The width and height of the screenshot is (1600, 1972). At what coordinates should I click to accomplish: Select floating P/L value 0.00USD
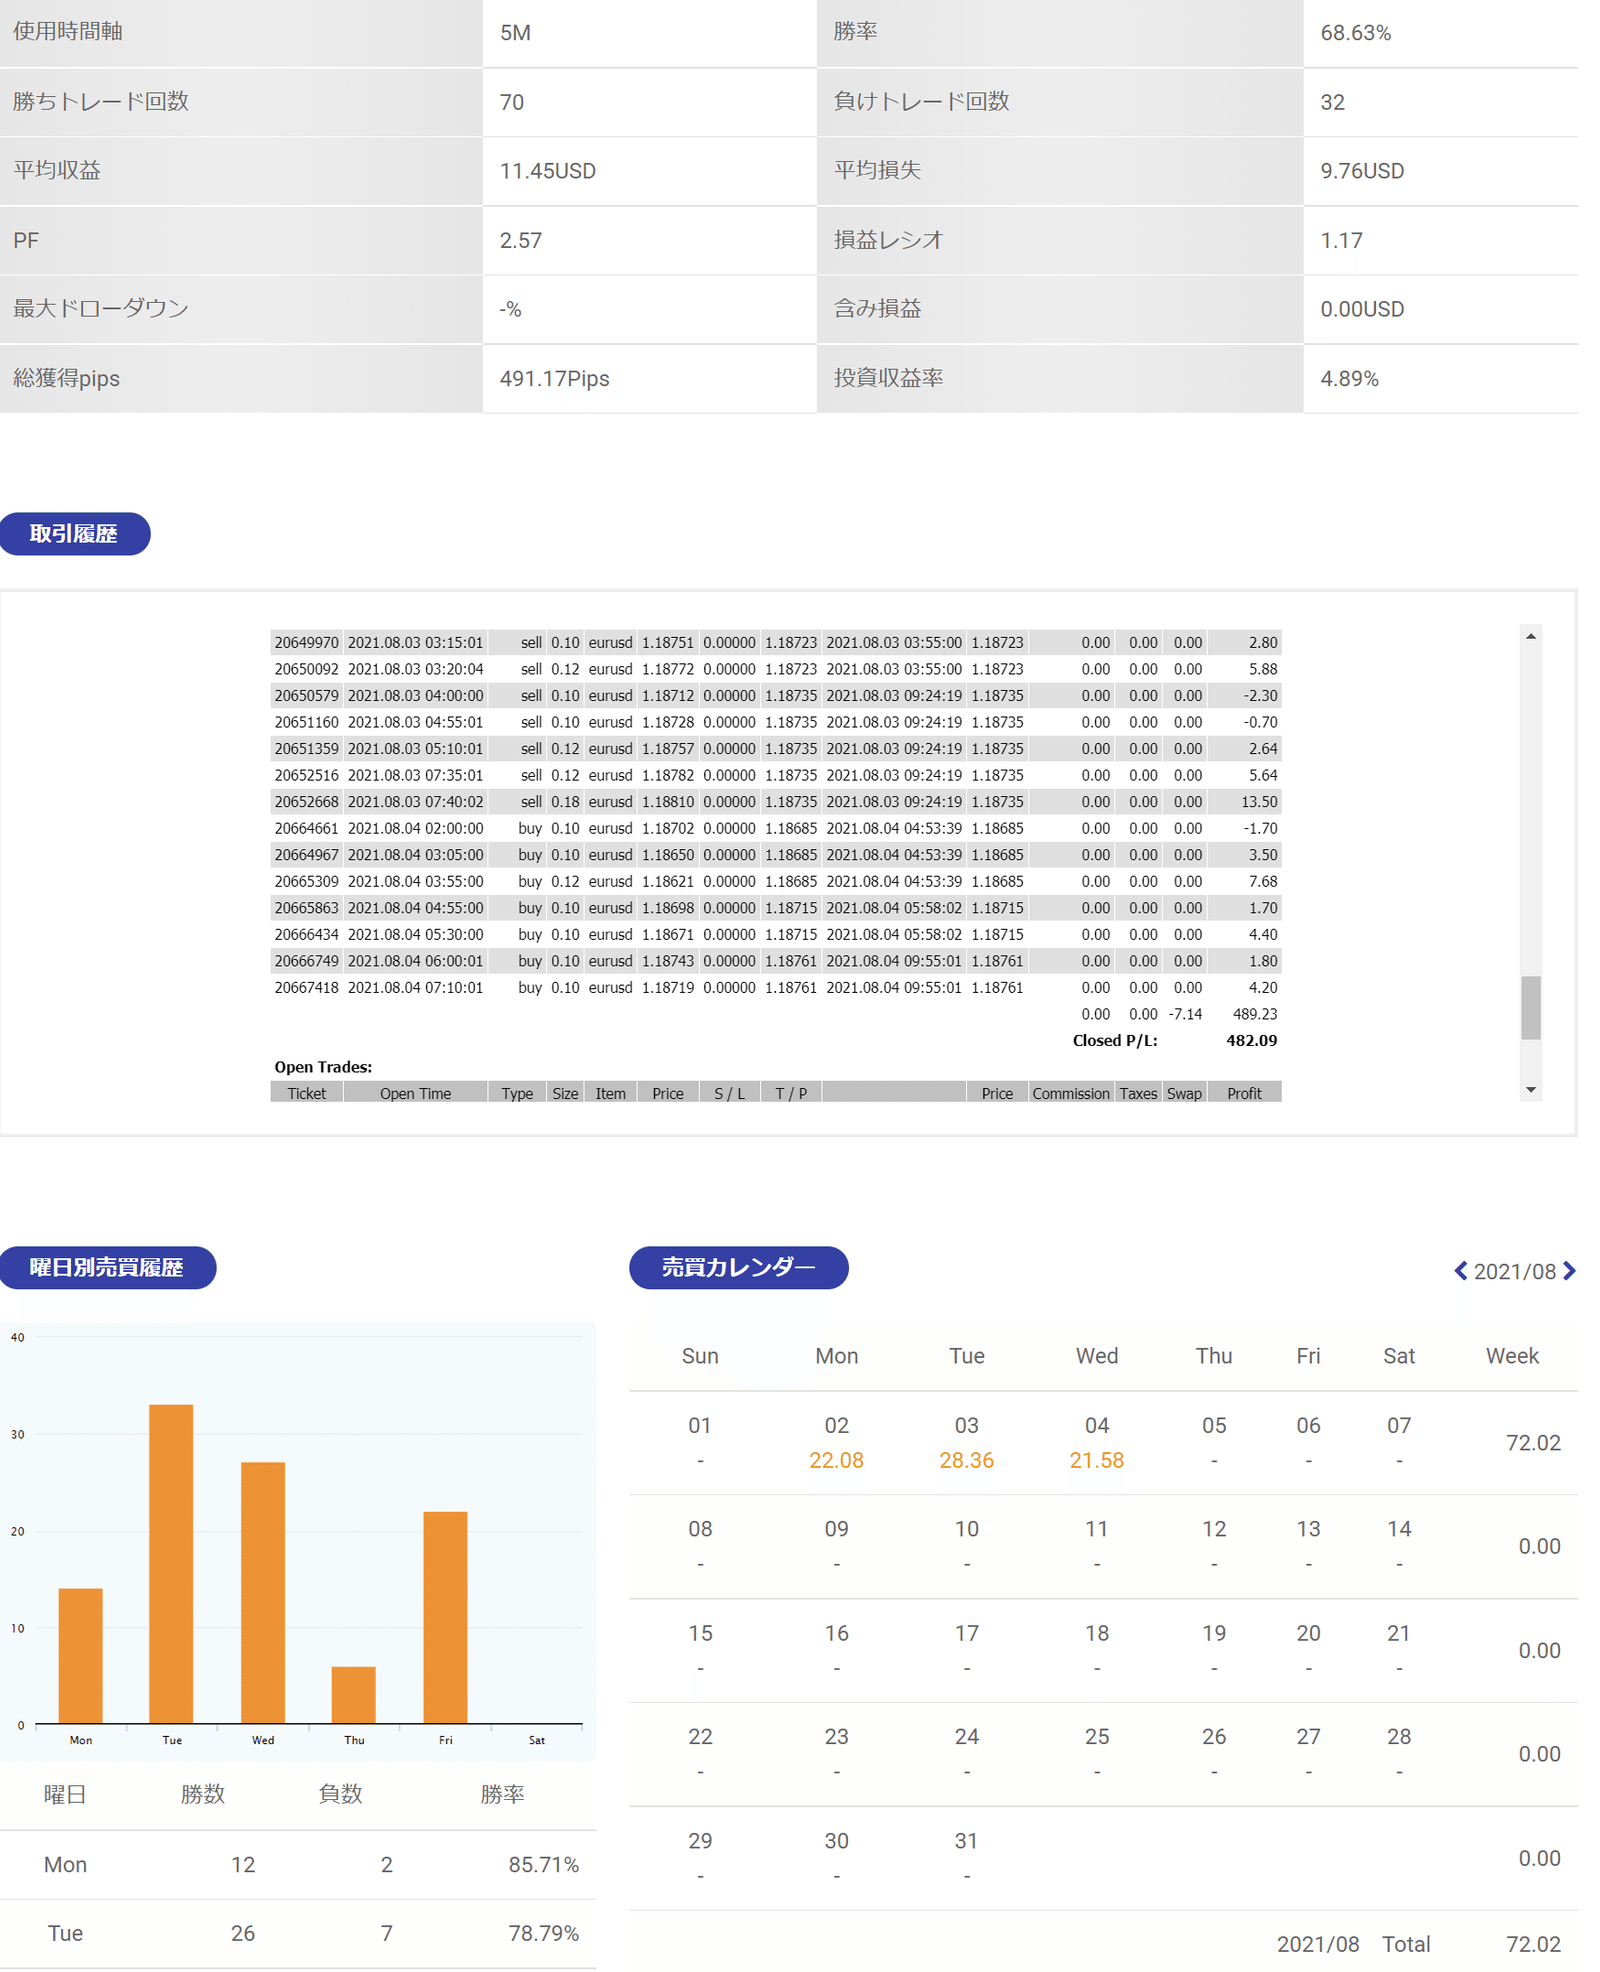1362,310
